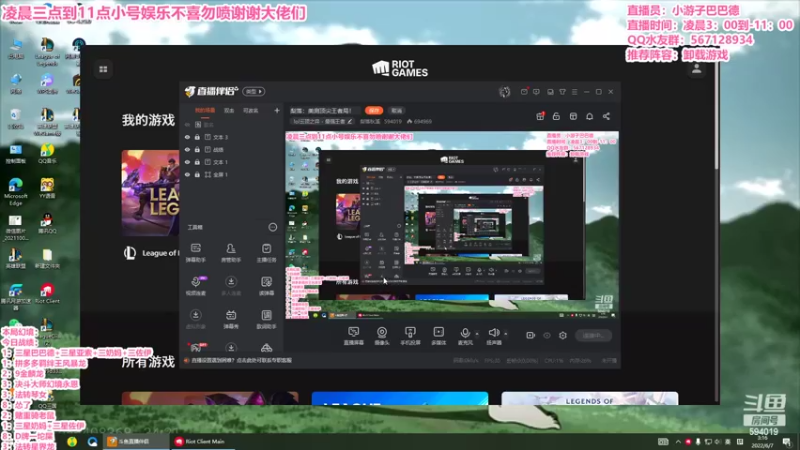The height and width of the screenshot is (450, 800).
Task: Add 多媒体 media source
Action: [438, 336]
